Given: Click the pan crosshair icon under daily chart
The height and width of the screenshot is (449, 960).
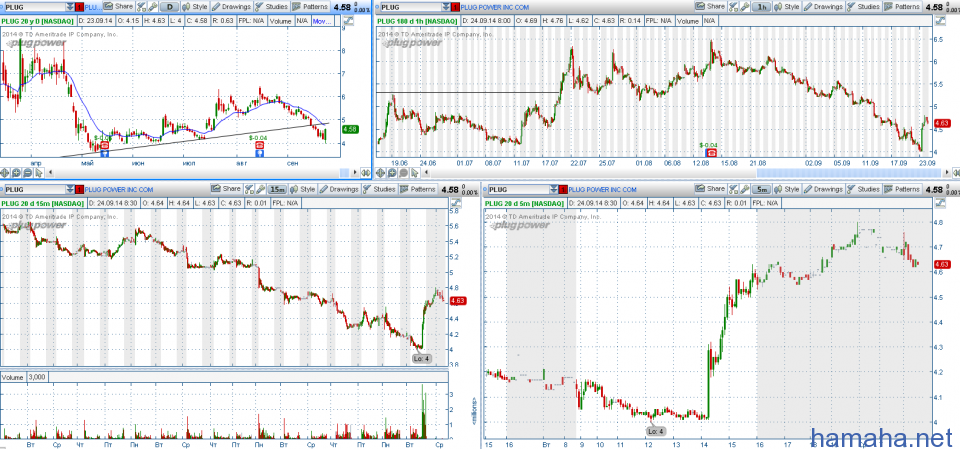Looking at the screenshot, I should click(x=5, y=172).
